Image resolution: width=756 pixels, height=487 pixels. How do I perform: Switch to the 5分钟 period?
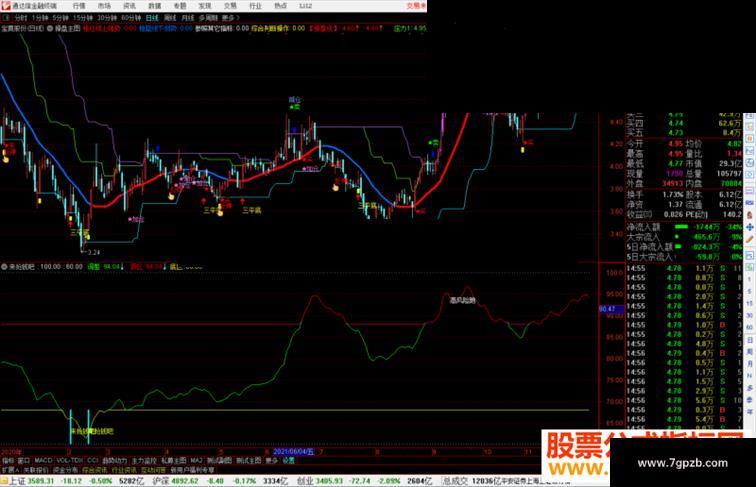tap(60, 18)
